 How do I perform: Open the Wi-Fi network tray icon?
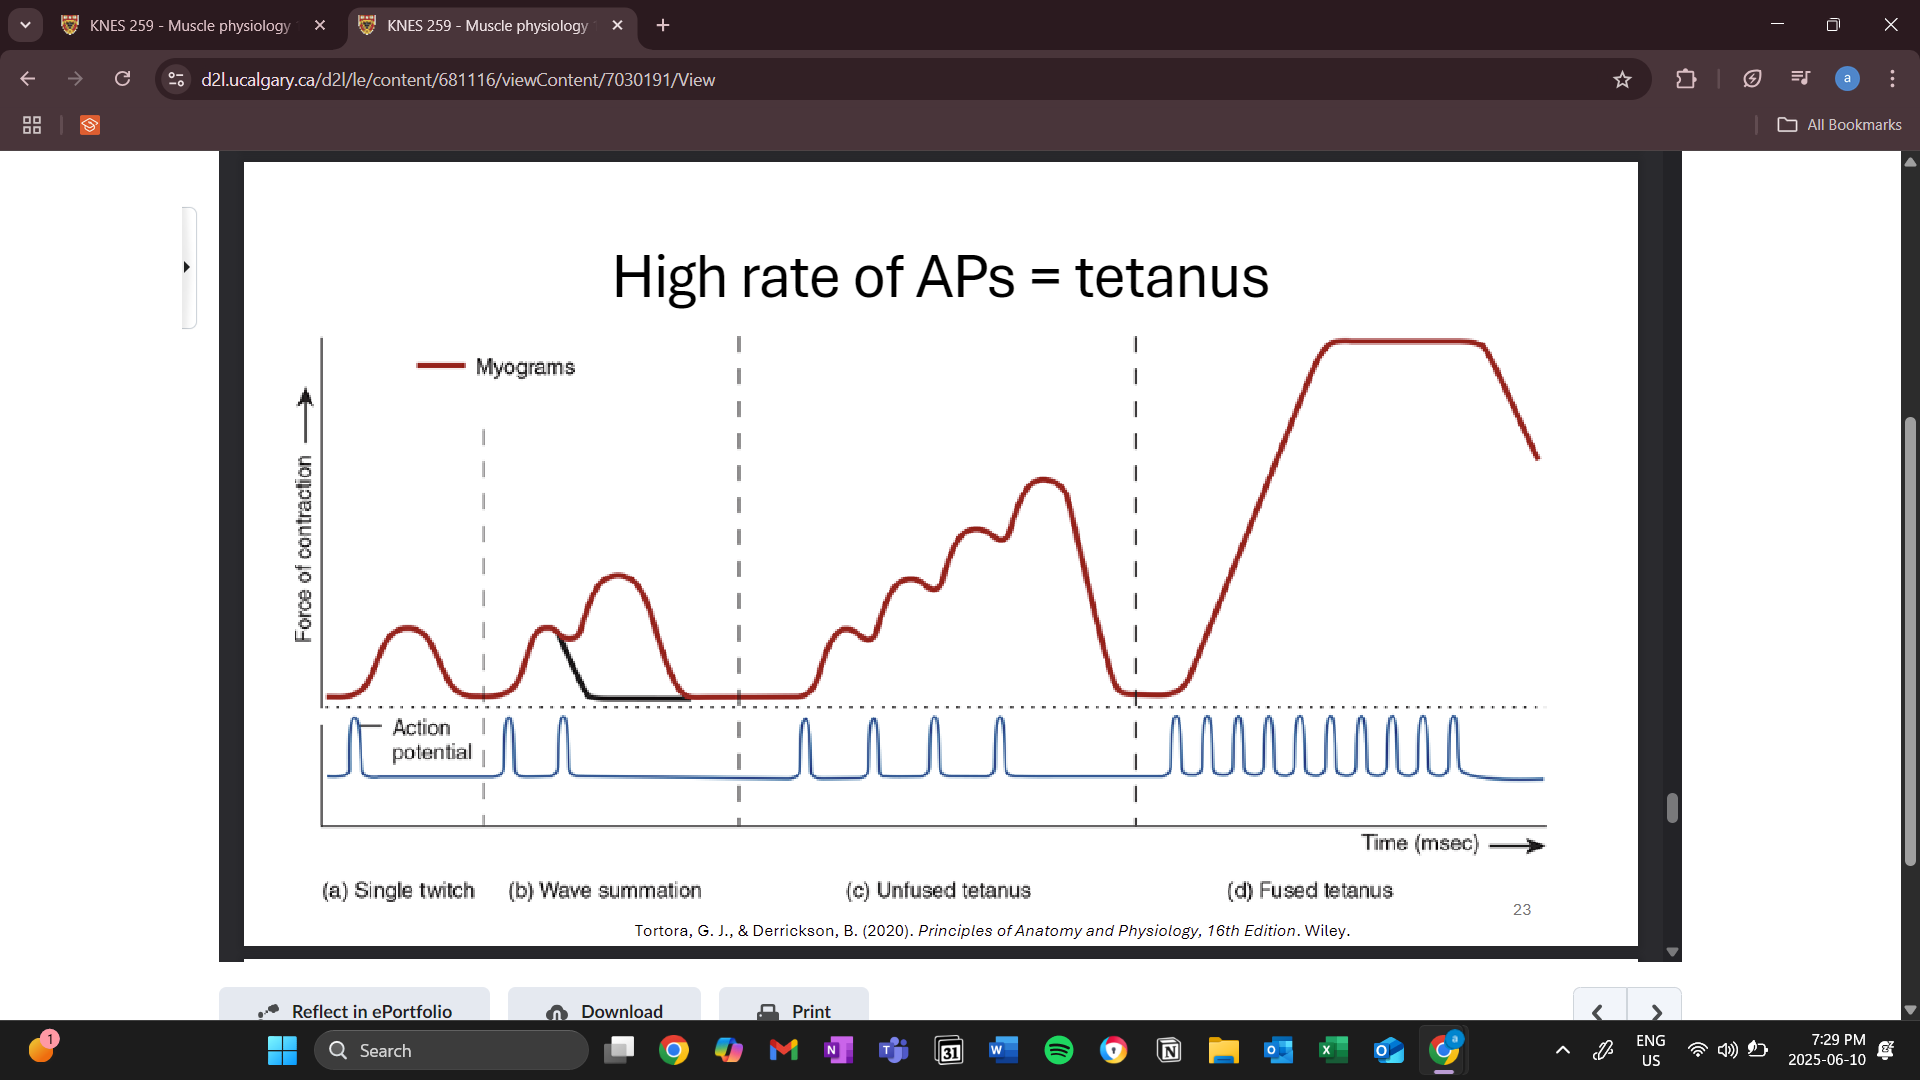[1697, 1050]
